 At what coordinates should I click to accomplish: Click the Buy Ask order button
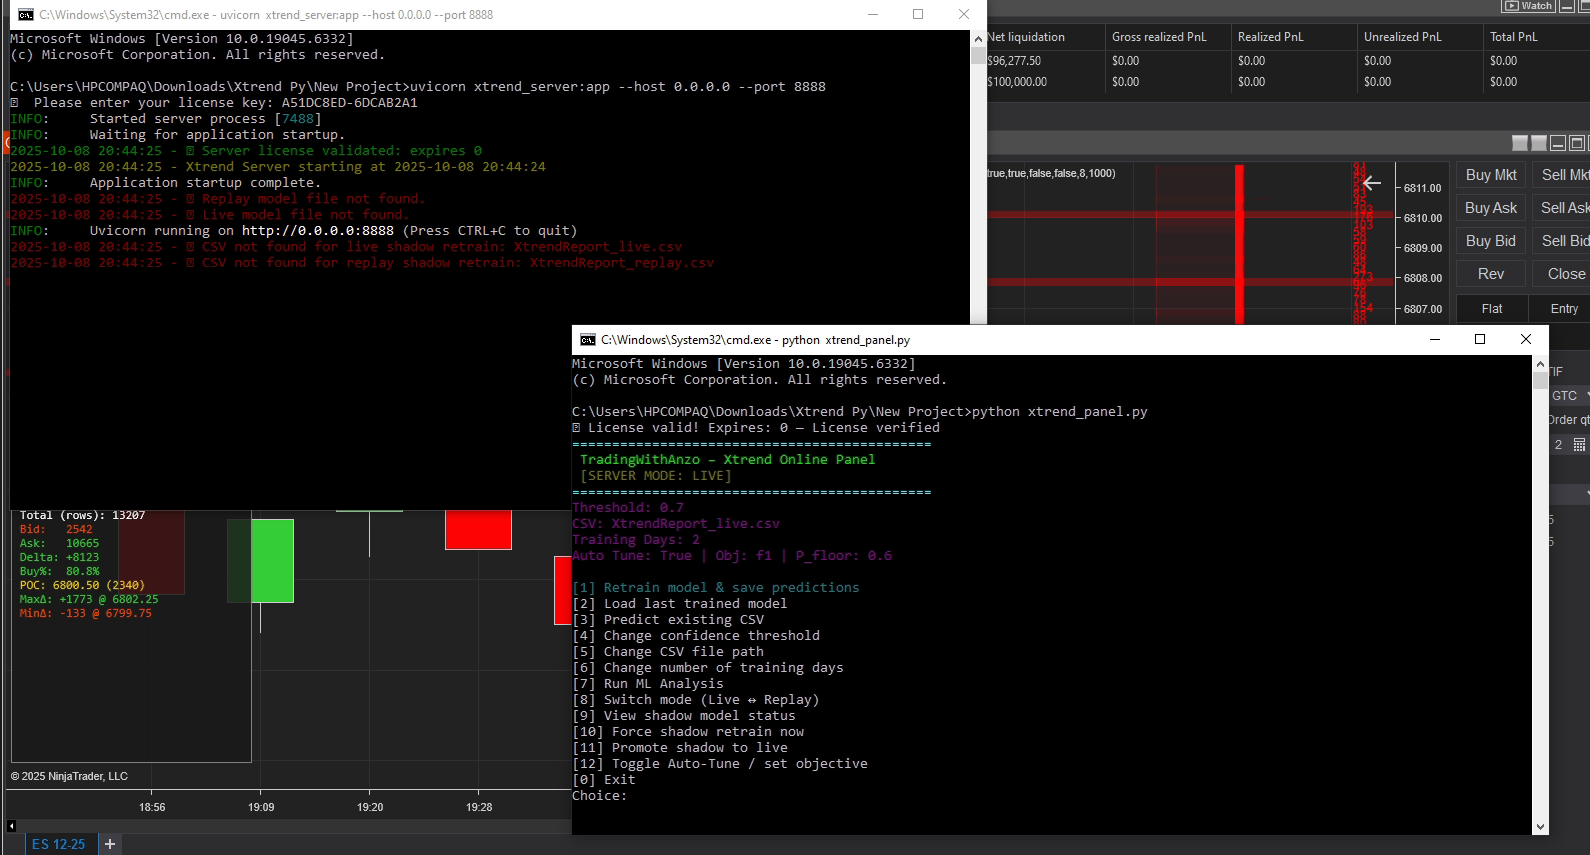1491,208
